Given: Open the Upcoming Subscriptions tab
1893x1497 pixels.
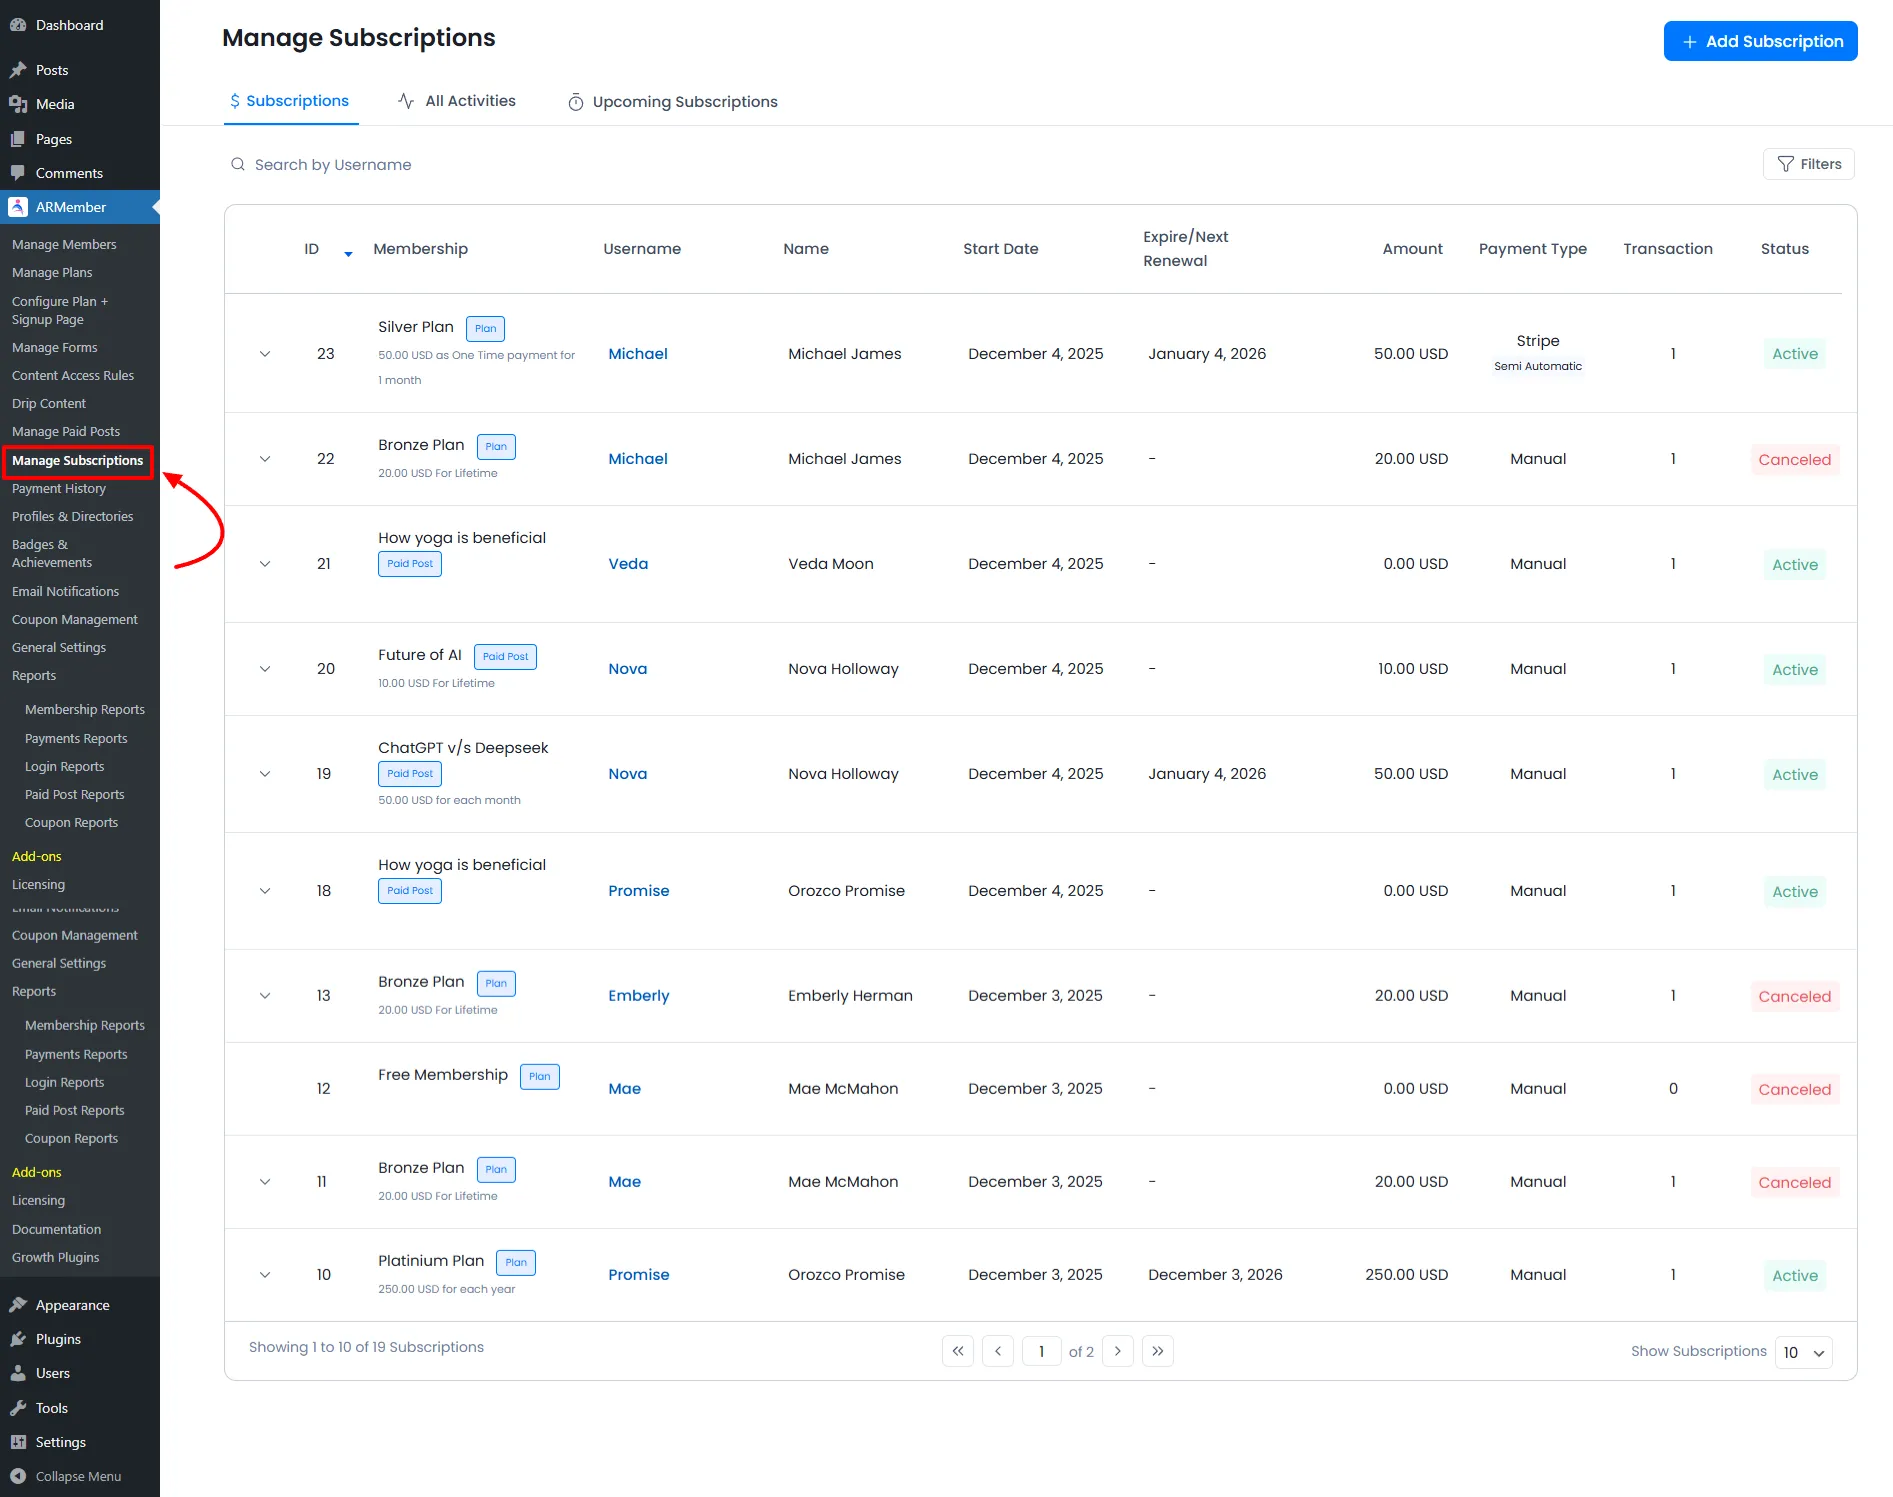Looking at the screenshot, I should coord(671,101).
